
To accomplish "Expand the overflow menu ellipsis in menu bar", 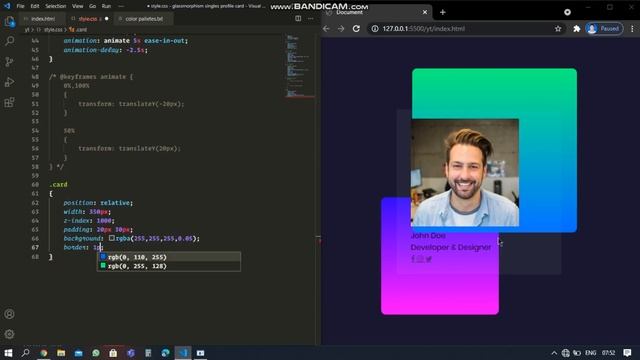I will [121, 6].
